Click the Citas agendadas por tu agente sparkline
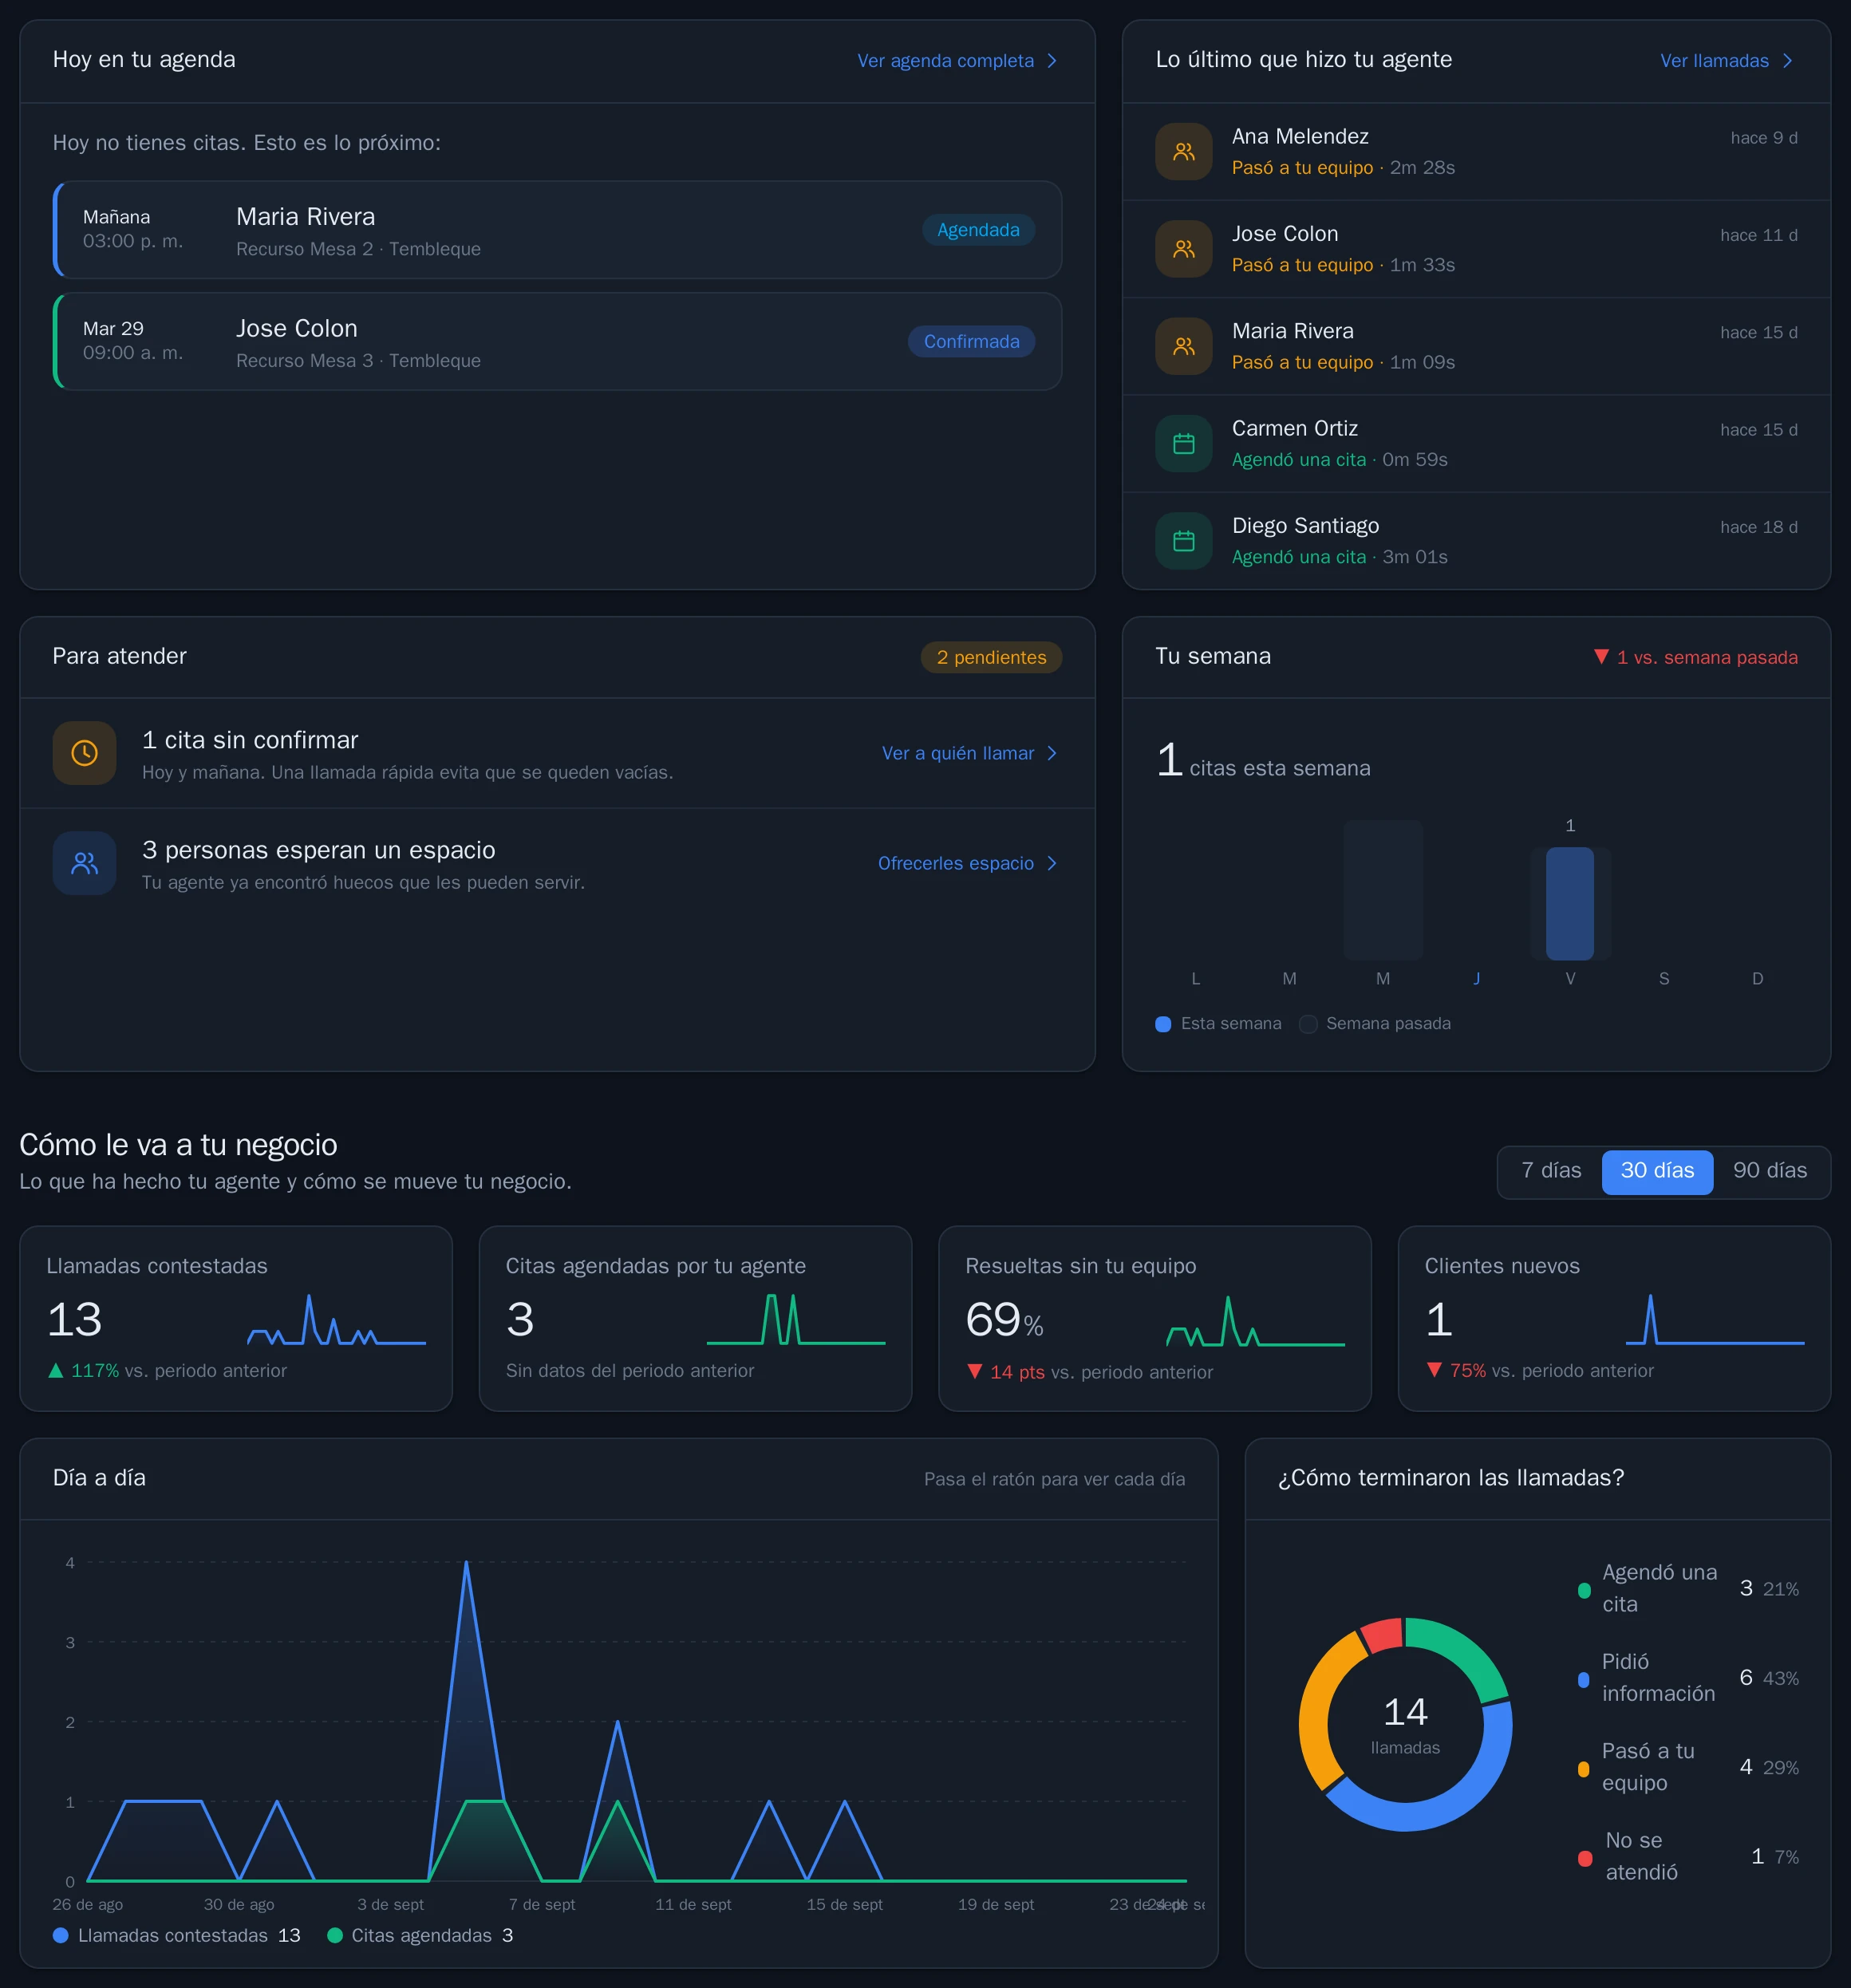The width and height of the screenshot is (1851, 1988). click(x=796, y=1320)
